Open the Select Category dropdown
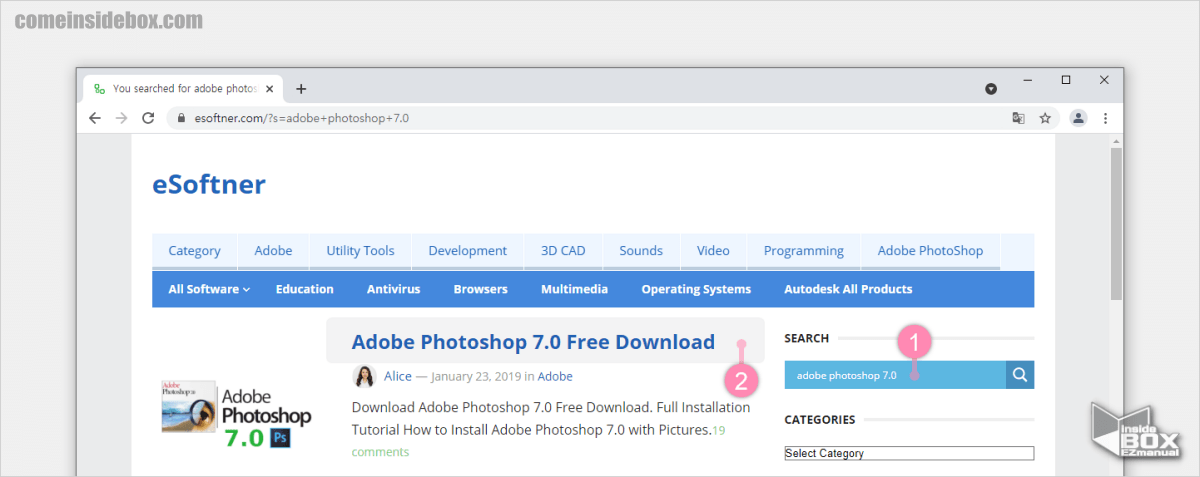Screen dimensions: 1200x477 (x=909, y=453)
